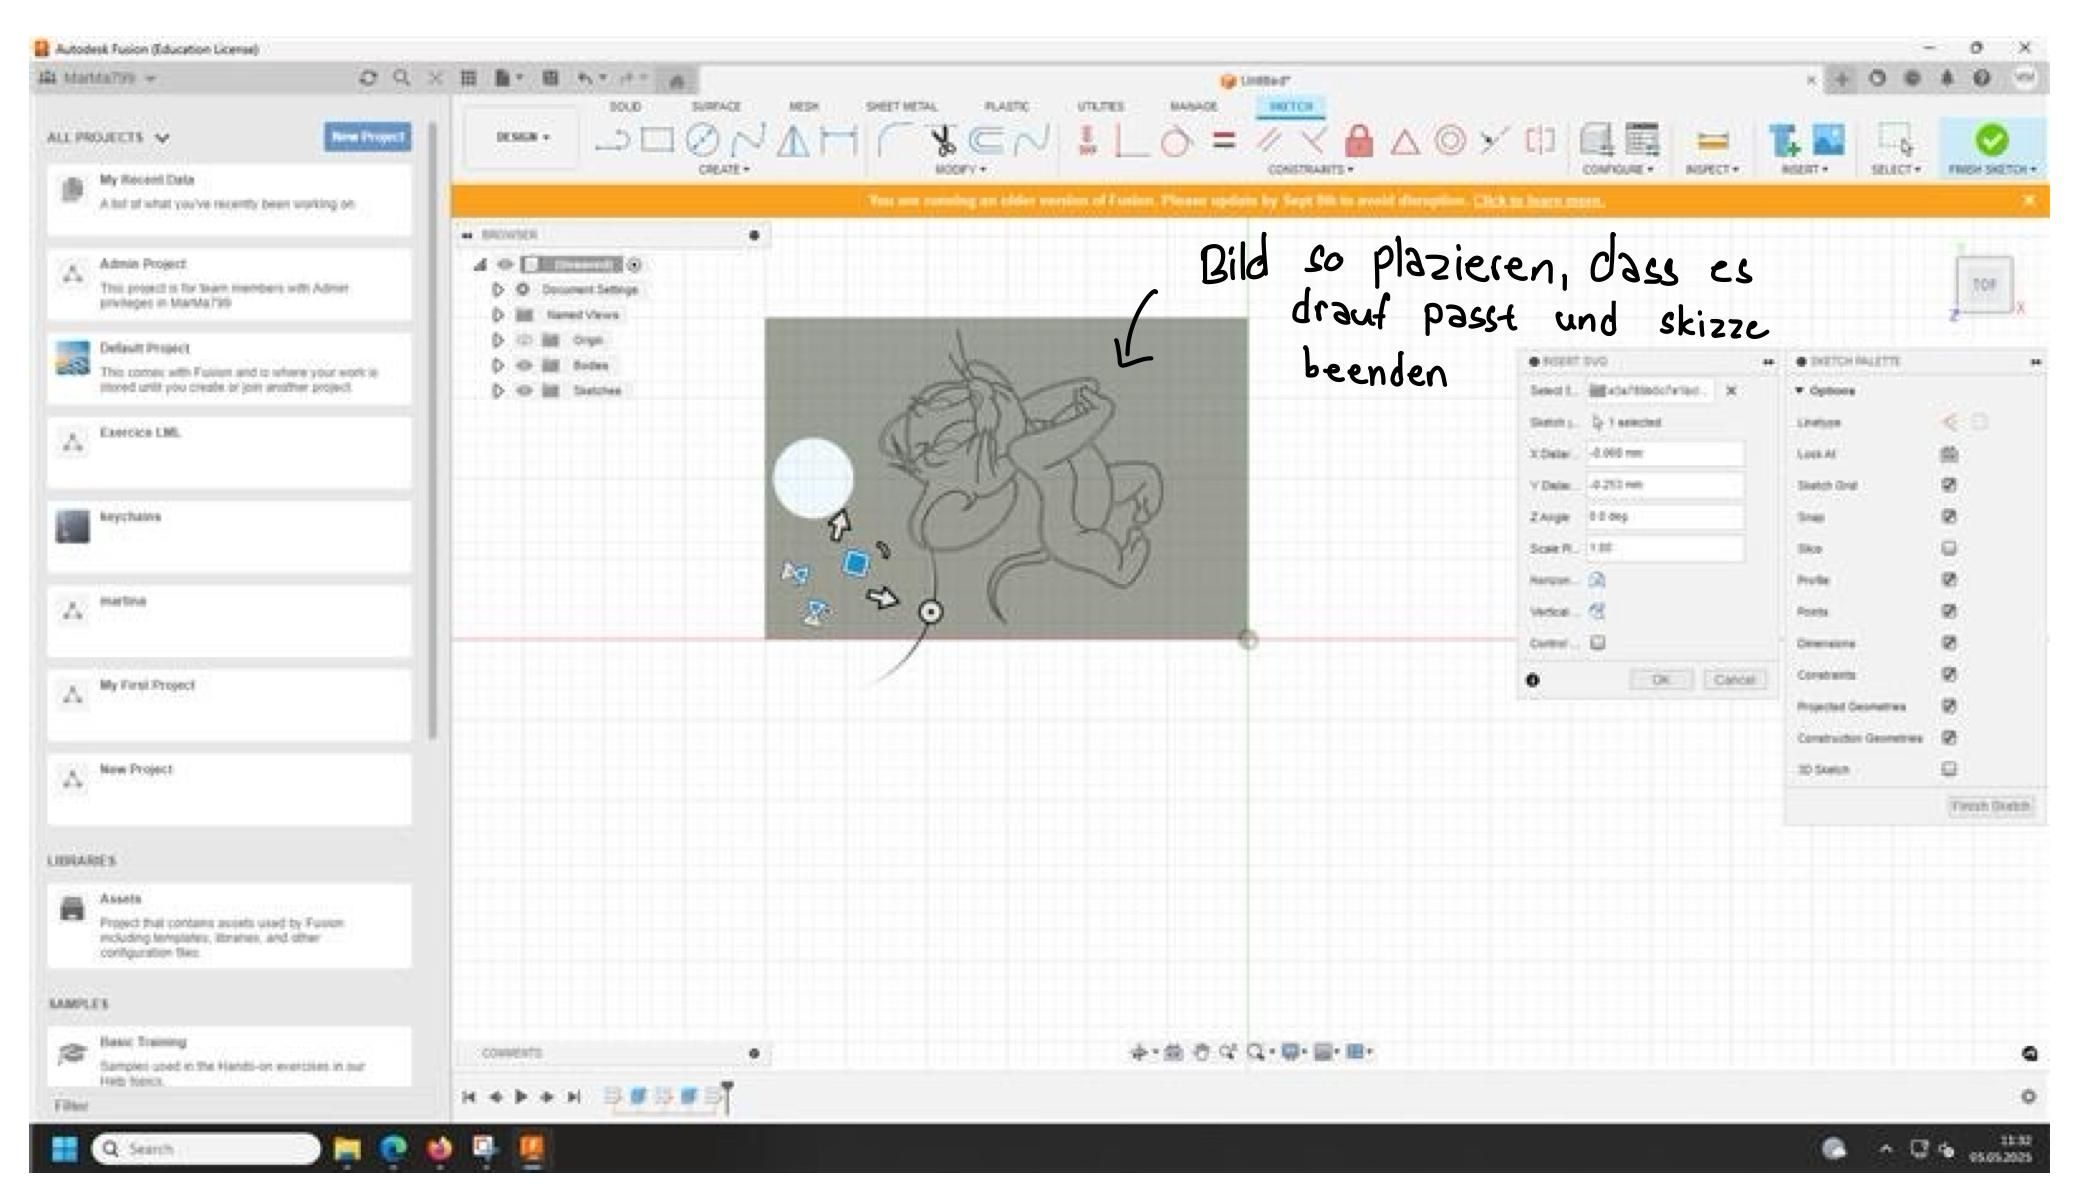This screenshot has height=1194, width=2087.
Task: Toggle the Projected Geometries checkbox
Action: pyautogui.click(x=1949, y=706)
